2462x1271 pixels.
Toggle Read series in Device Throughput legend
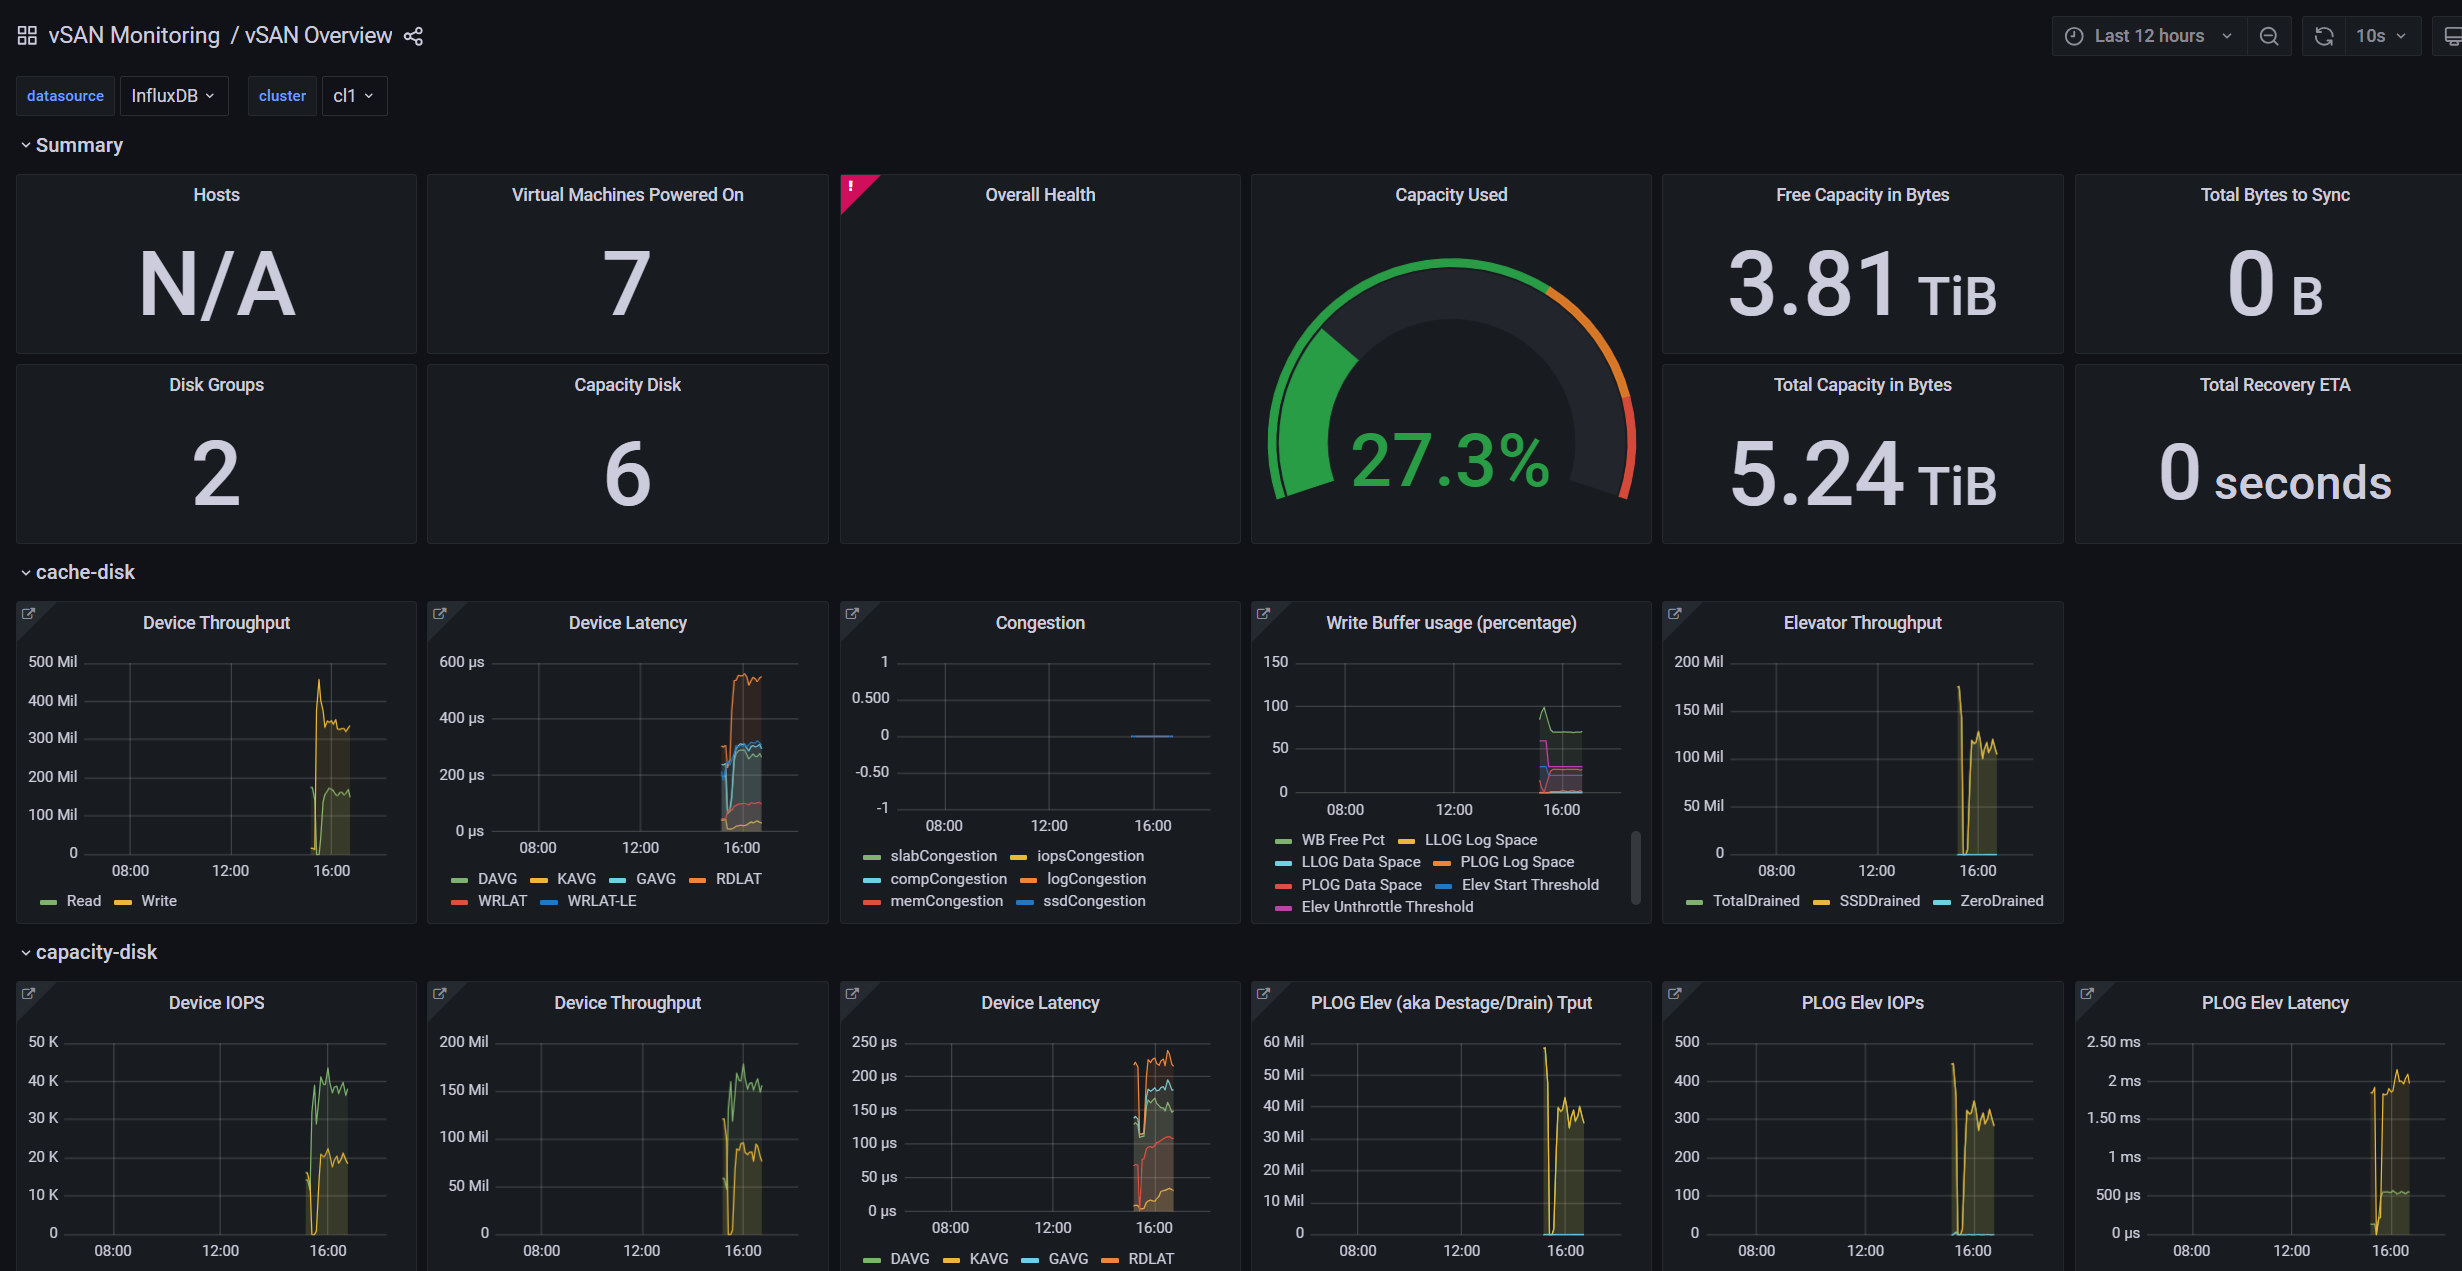(83, 901)
